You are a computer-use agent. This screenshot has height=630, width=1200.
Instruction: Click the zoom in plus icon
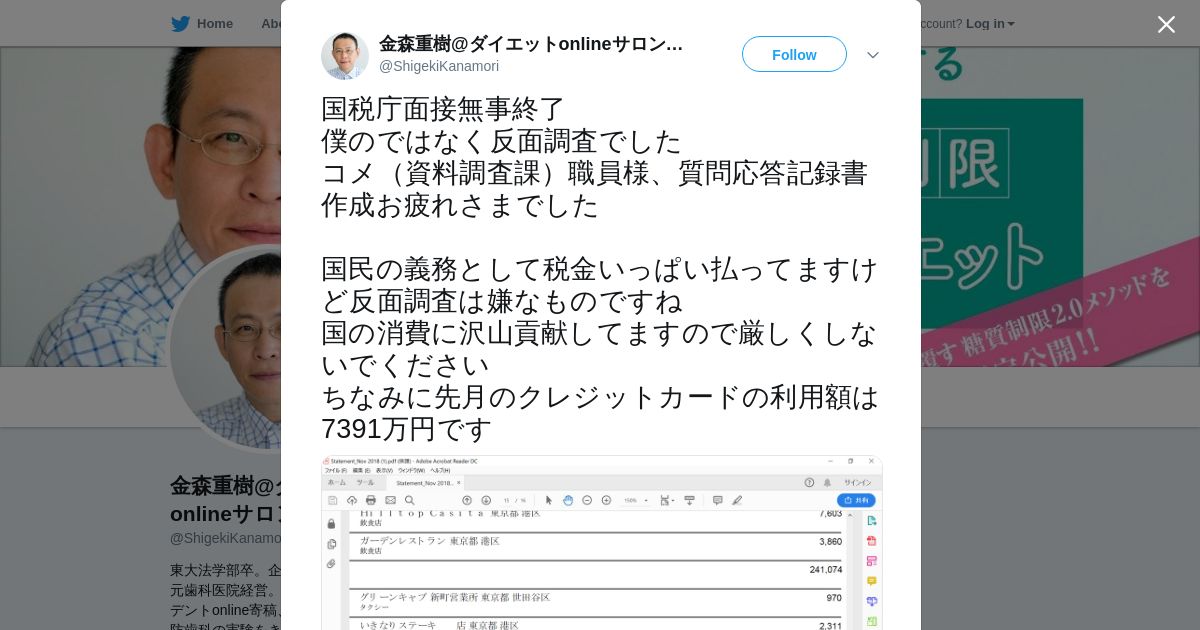(x=607, y=500)
